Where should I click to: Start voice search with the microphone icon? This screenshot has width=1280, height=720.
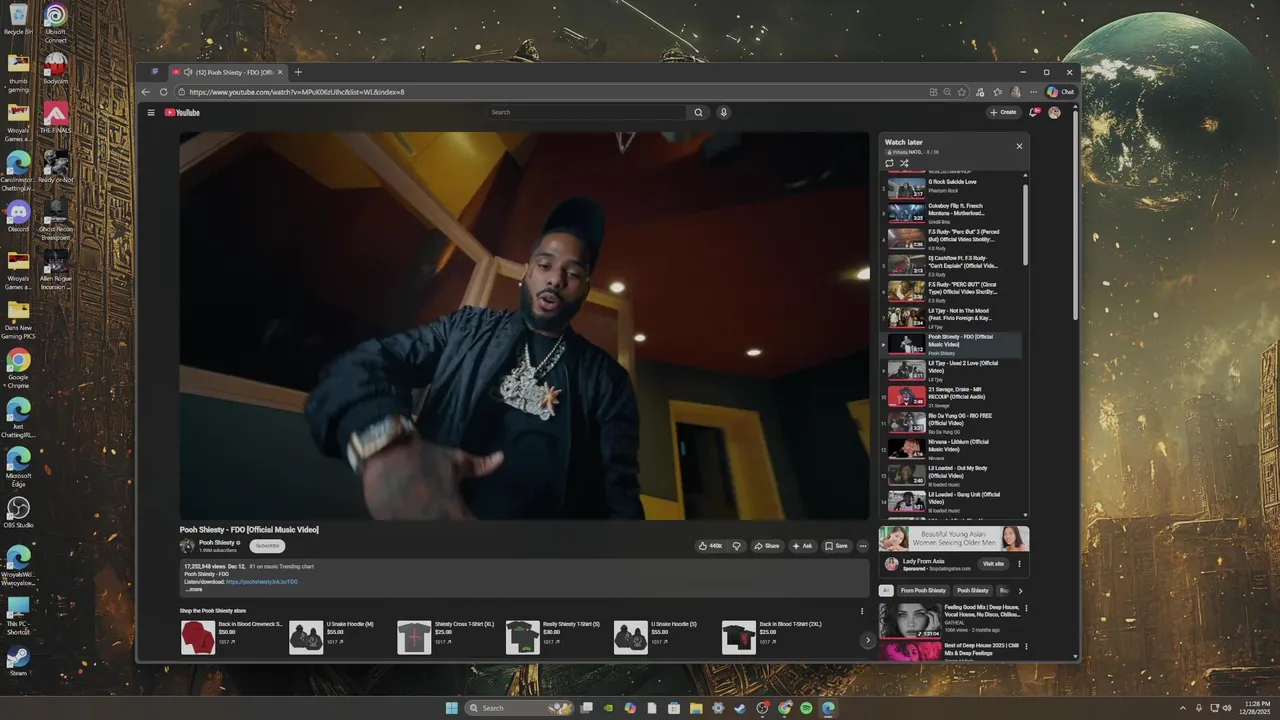[723, 112]
